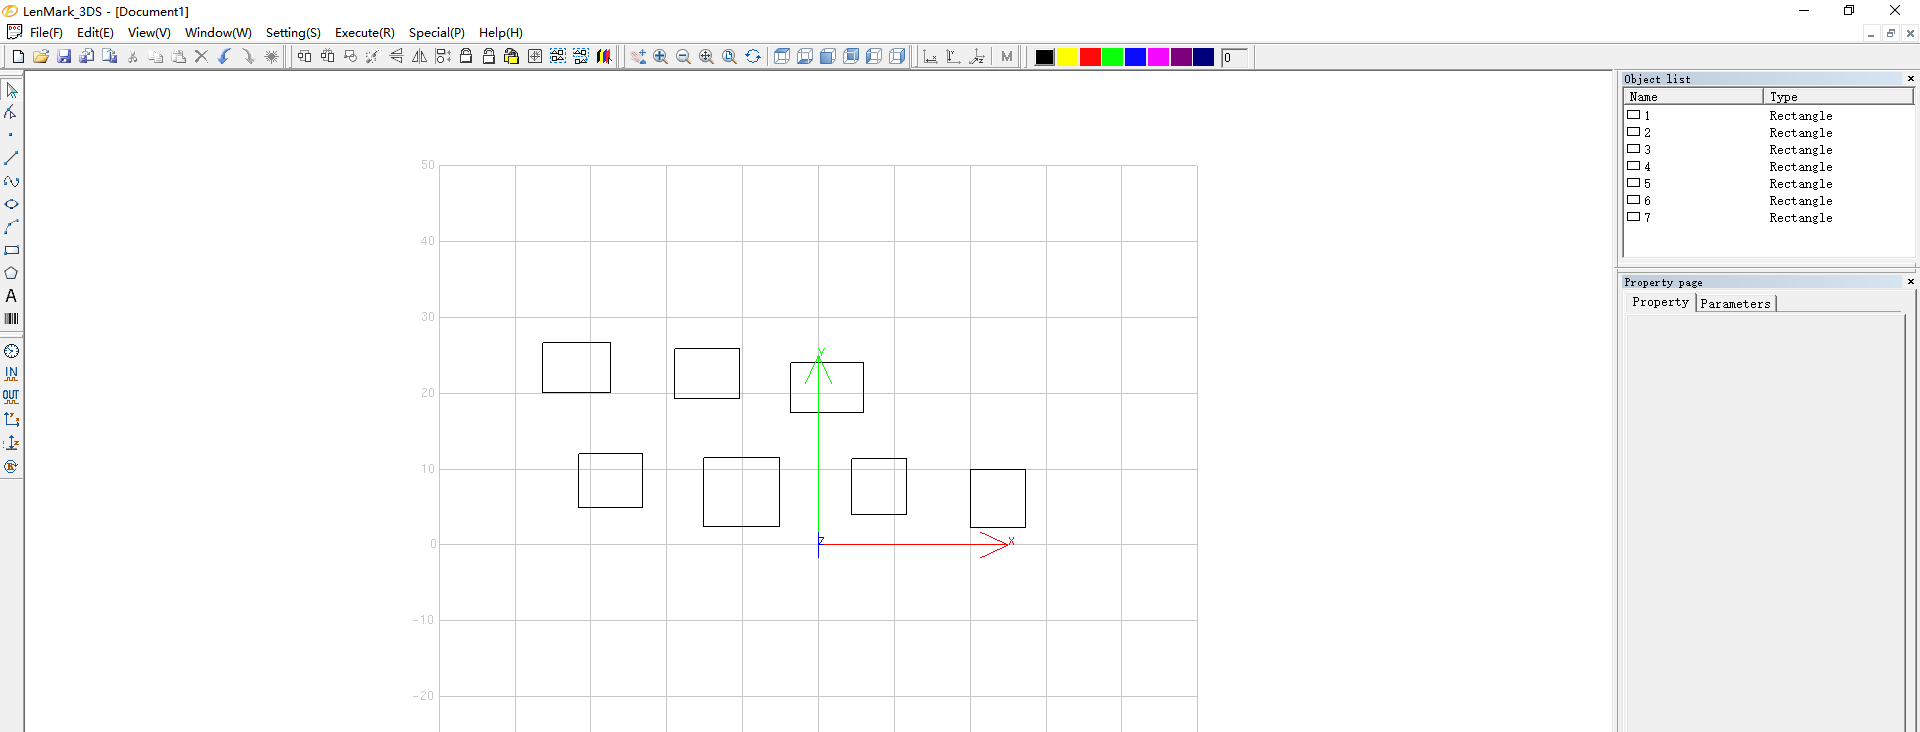Select object 4 in the Object list

1768,166
